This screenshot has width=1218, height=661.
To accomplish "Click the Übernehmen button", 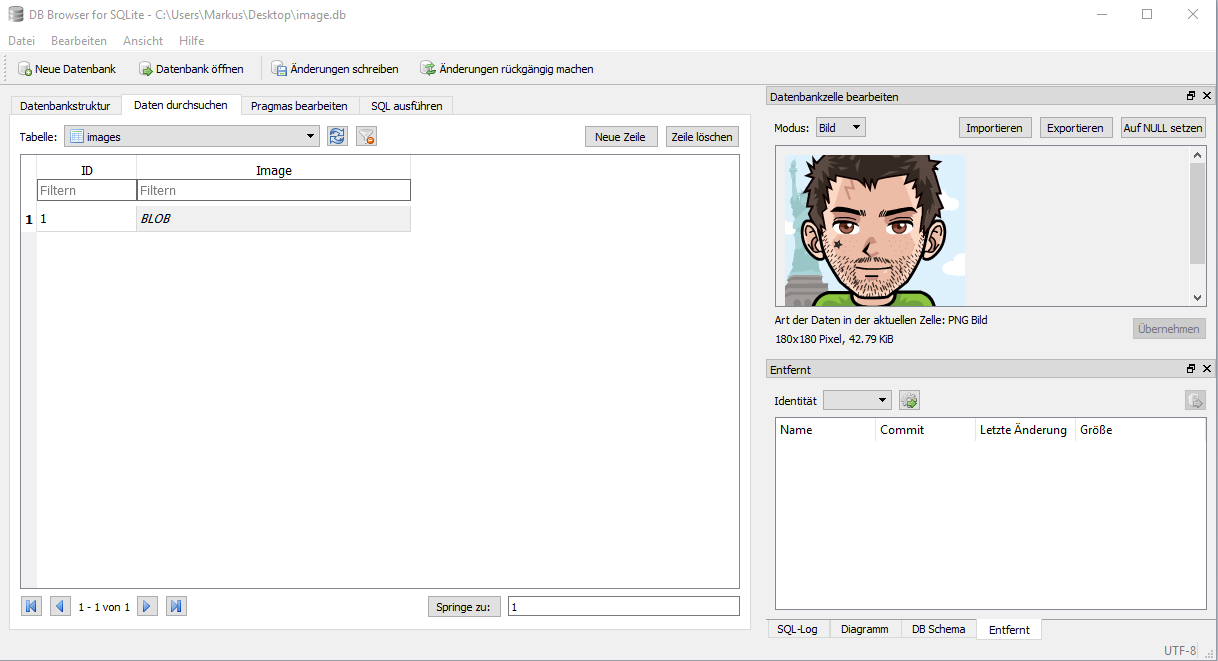I will tap(1169, 329).
